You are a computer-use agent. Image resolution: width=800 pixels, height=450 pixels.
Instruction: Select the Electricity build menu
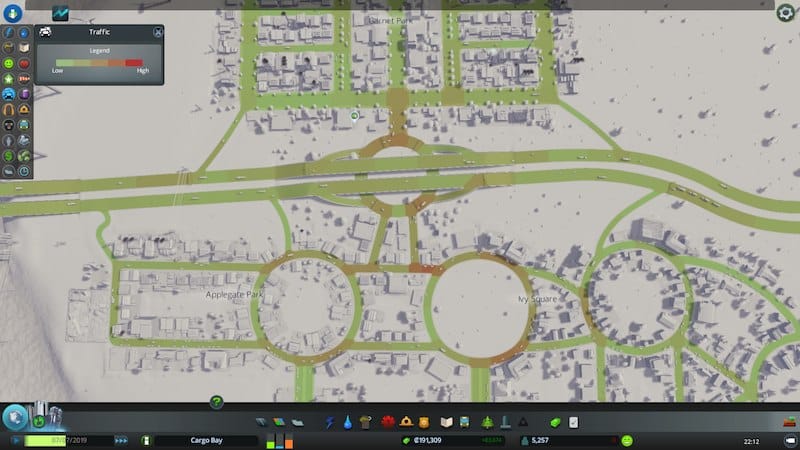point(329,422)
